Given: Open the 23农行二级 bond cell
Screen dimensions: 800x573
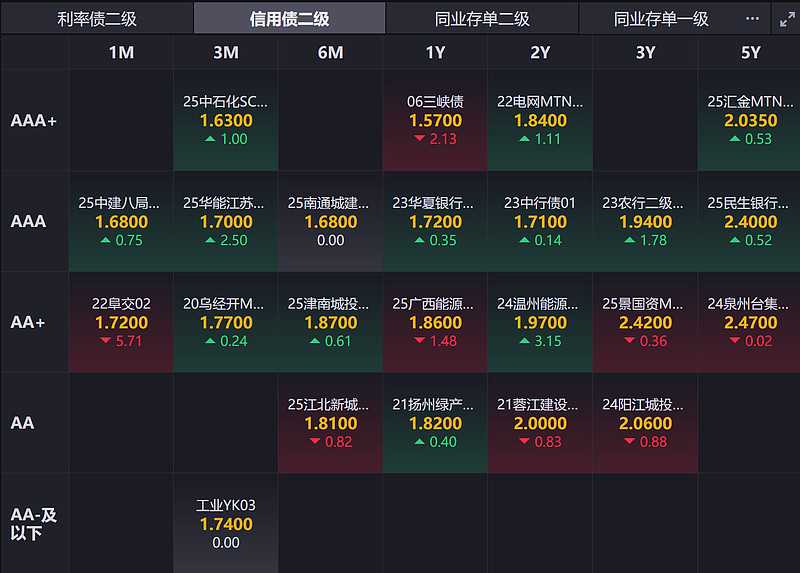Looking at the screenshot, I should coord(645,221).
